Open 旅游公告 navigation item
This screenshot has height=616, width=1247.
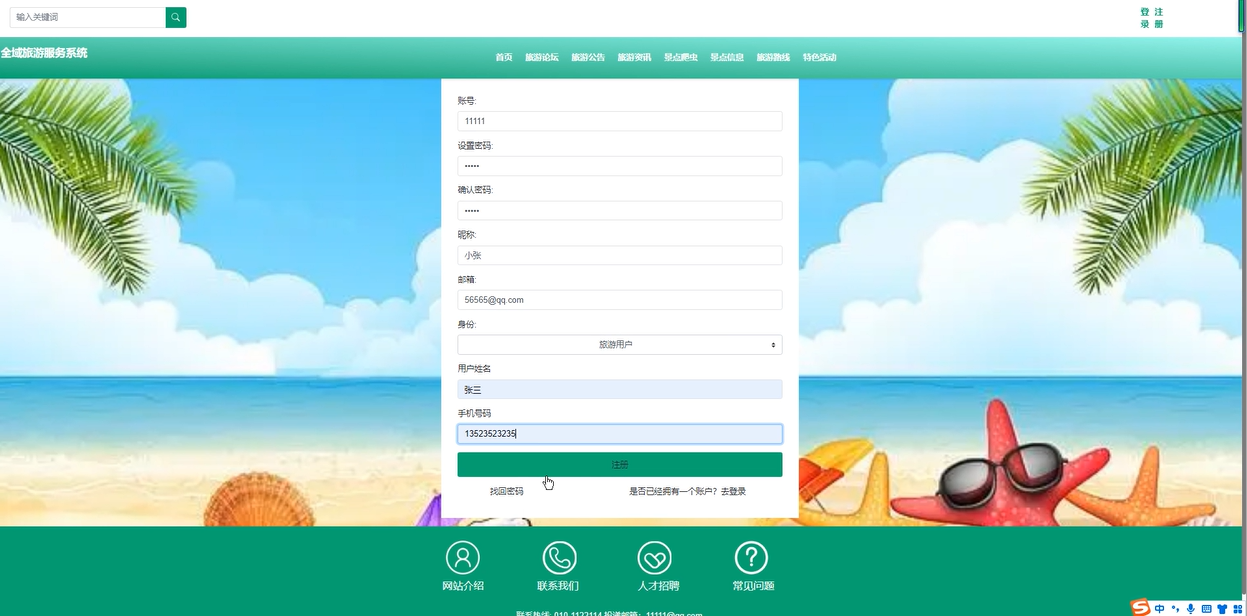[x=588, y=57]
